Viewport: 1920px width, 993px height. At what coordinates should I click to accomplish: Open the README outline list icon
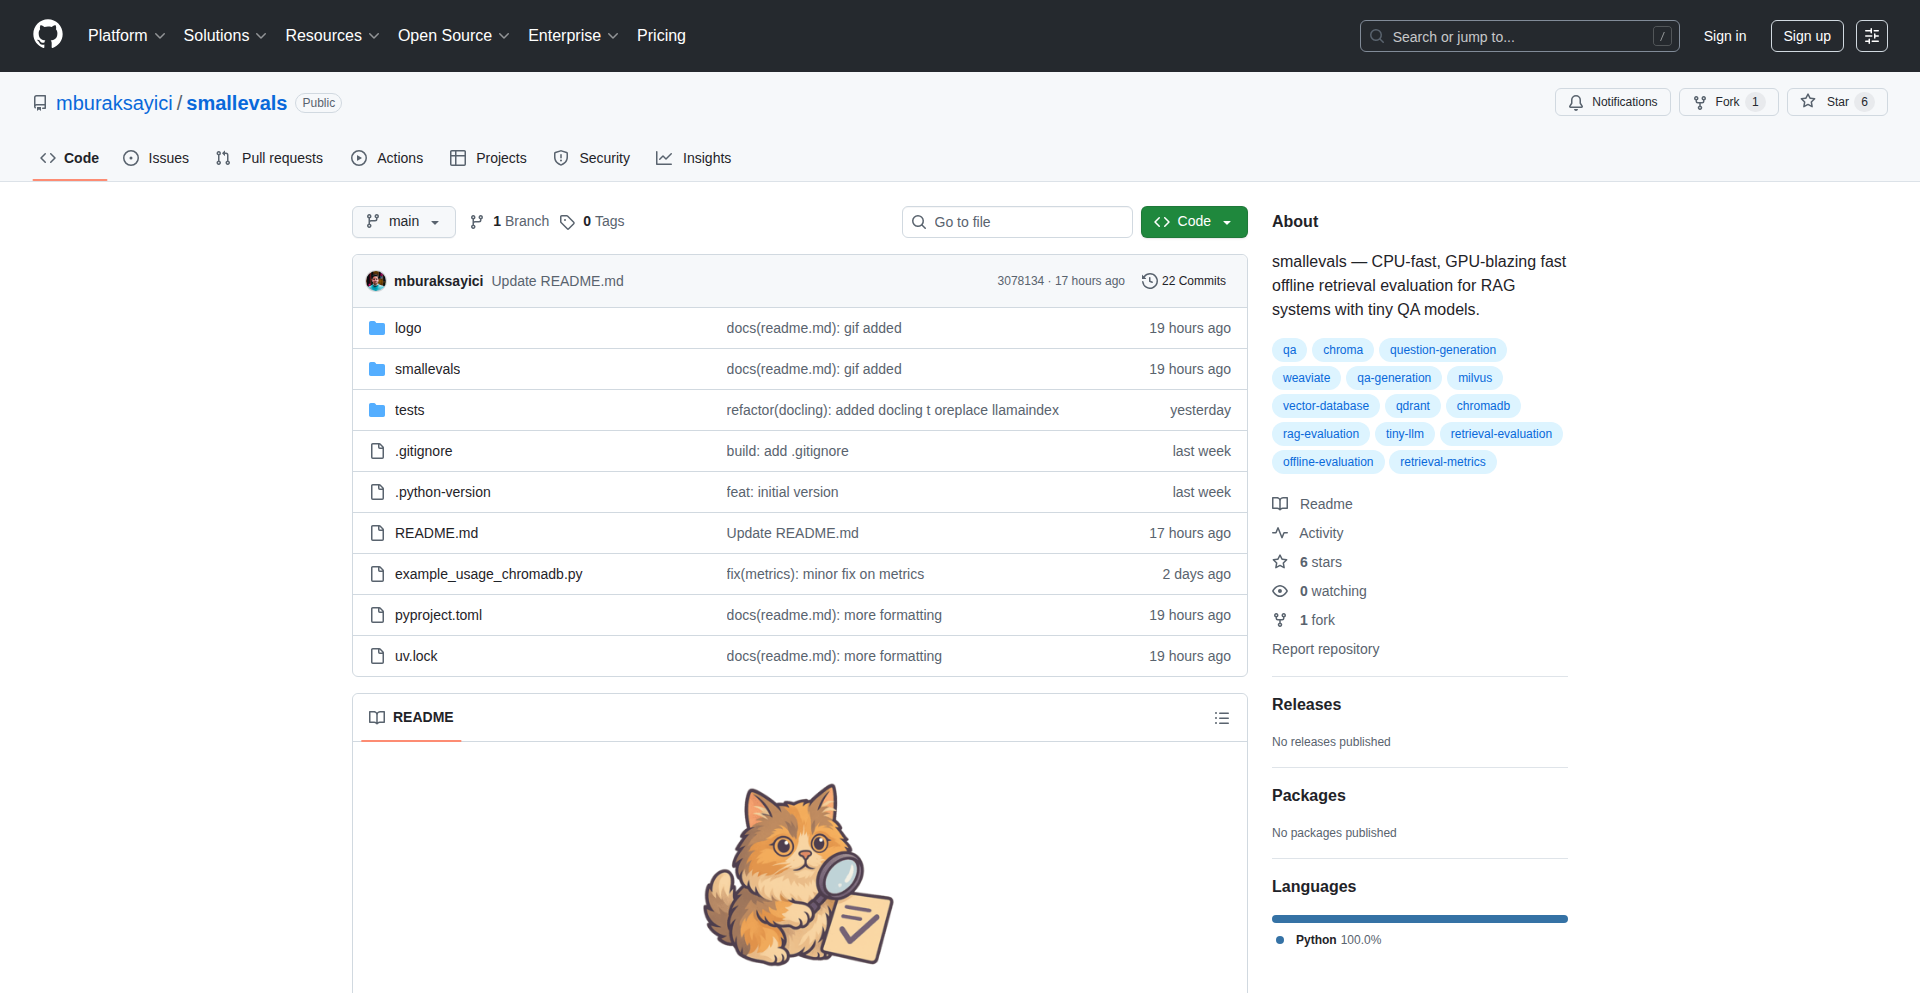(1221, 718)
